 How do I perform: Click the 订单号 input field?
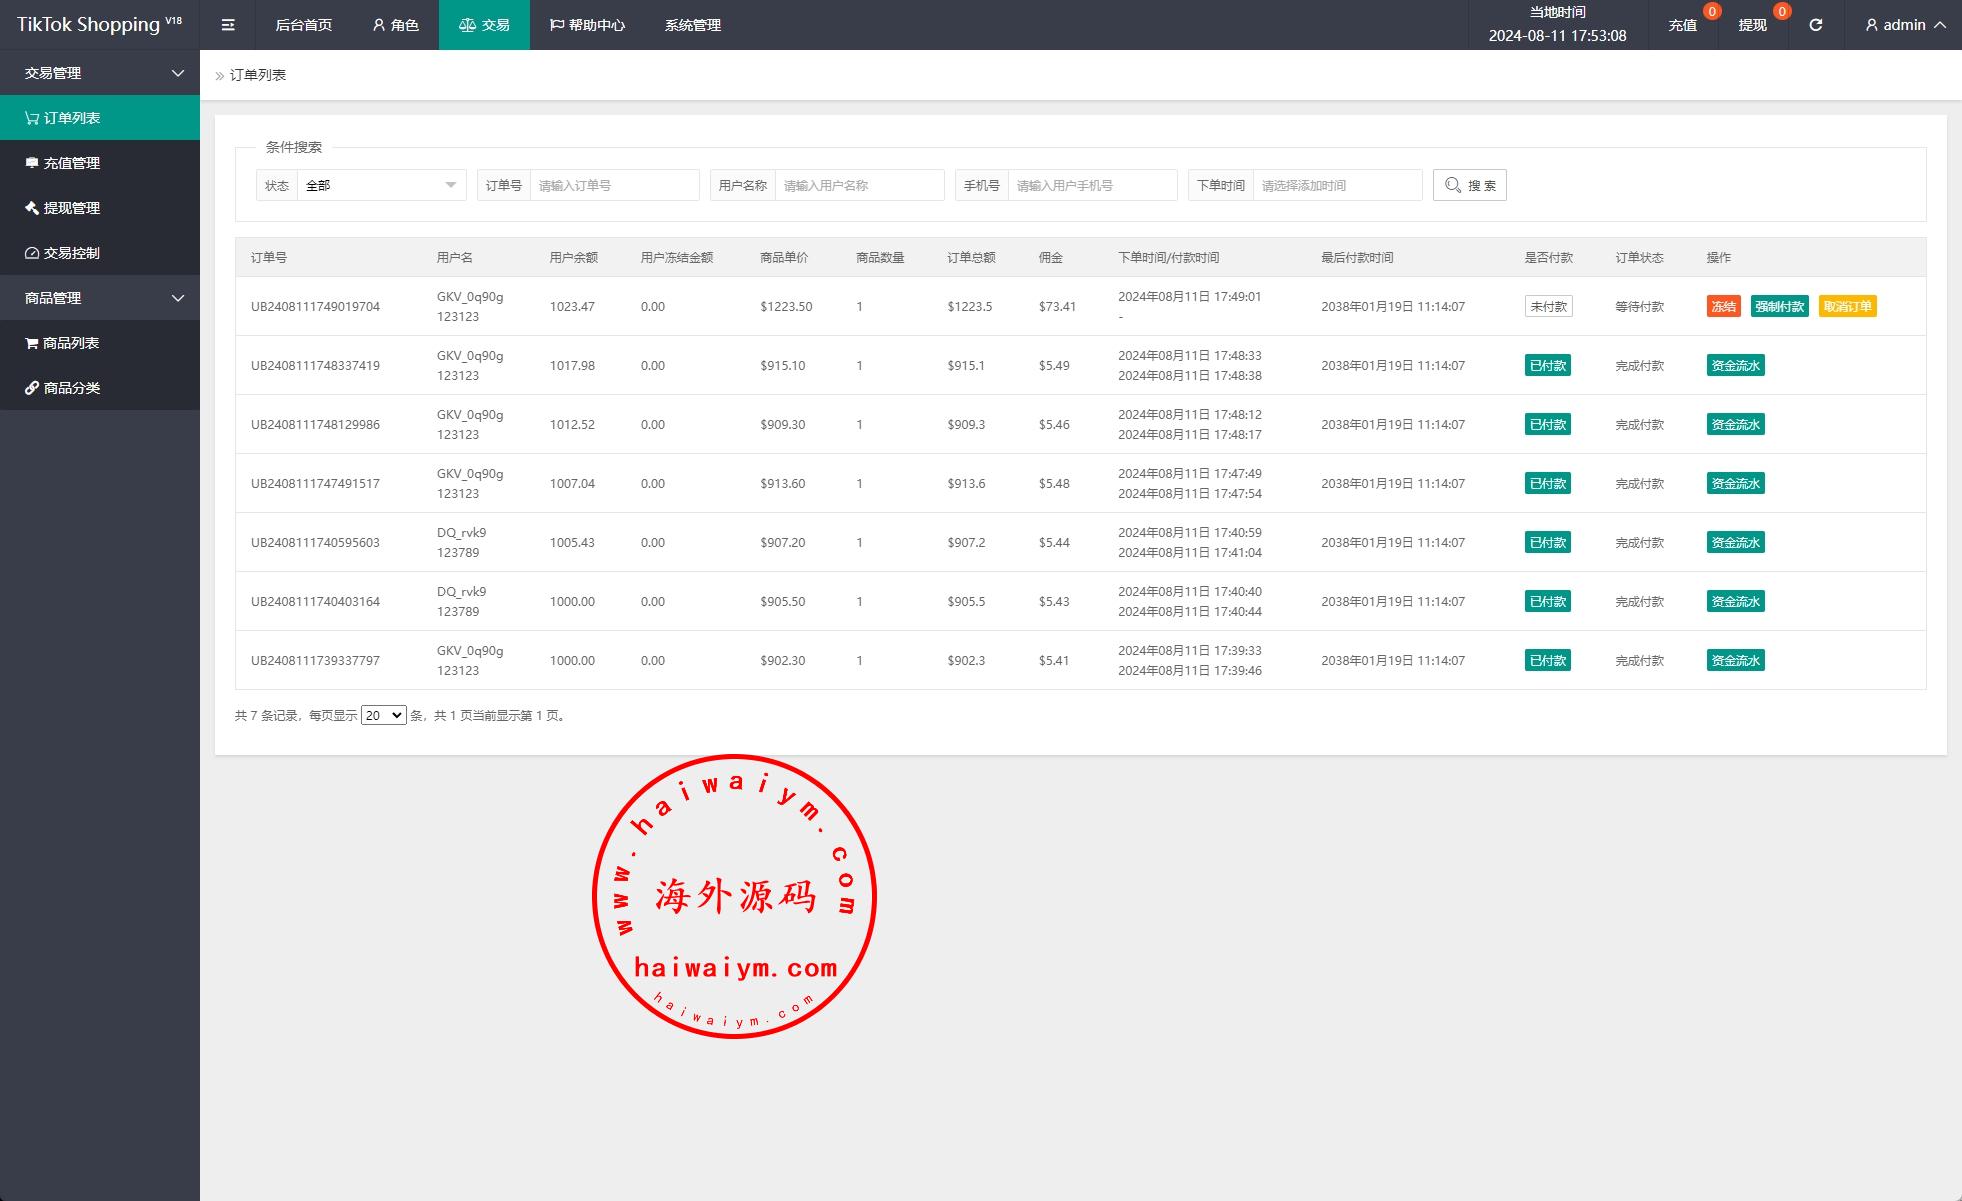click(x=613, y=185)
